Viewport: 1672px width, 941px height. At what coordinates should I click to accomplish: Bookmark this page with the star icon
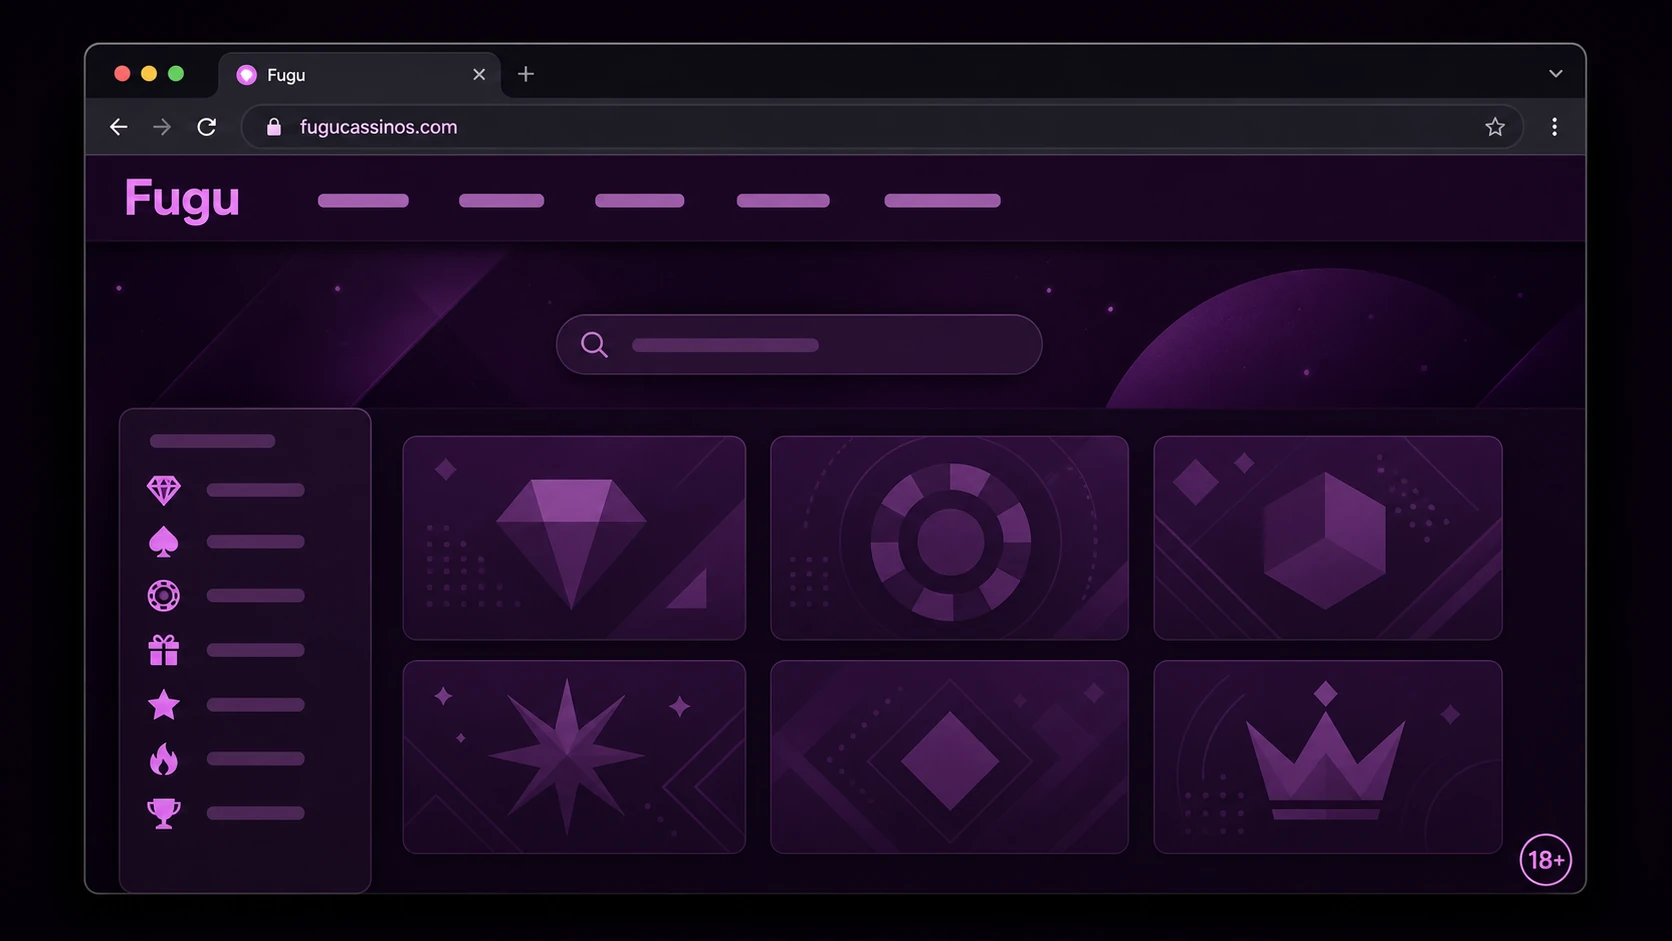(x=1495, y=127)
